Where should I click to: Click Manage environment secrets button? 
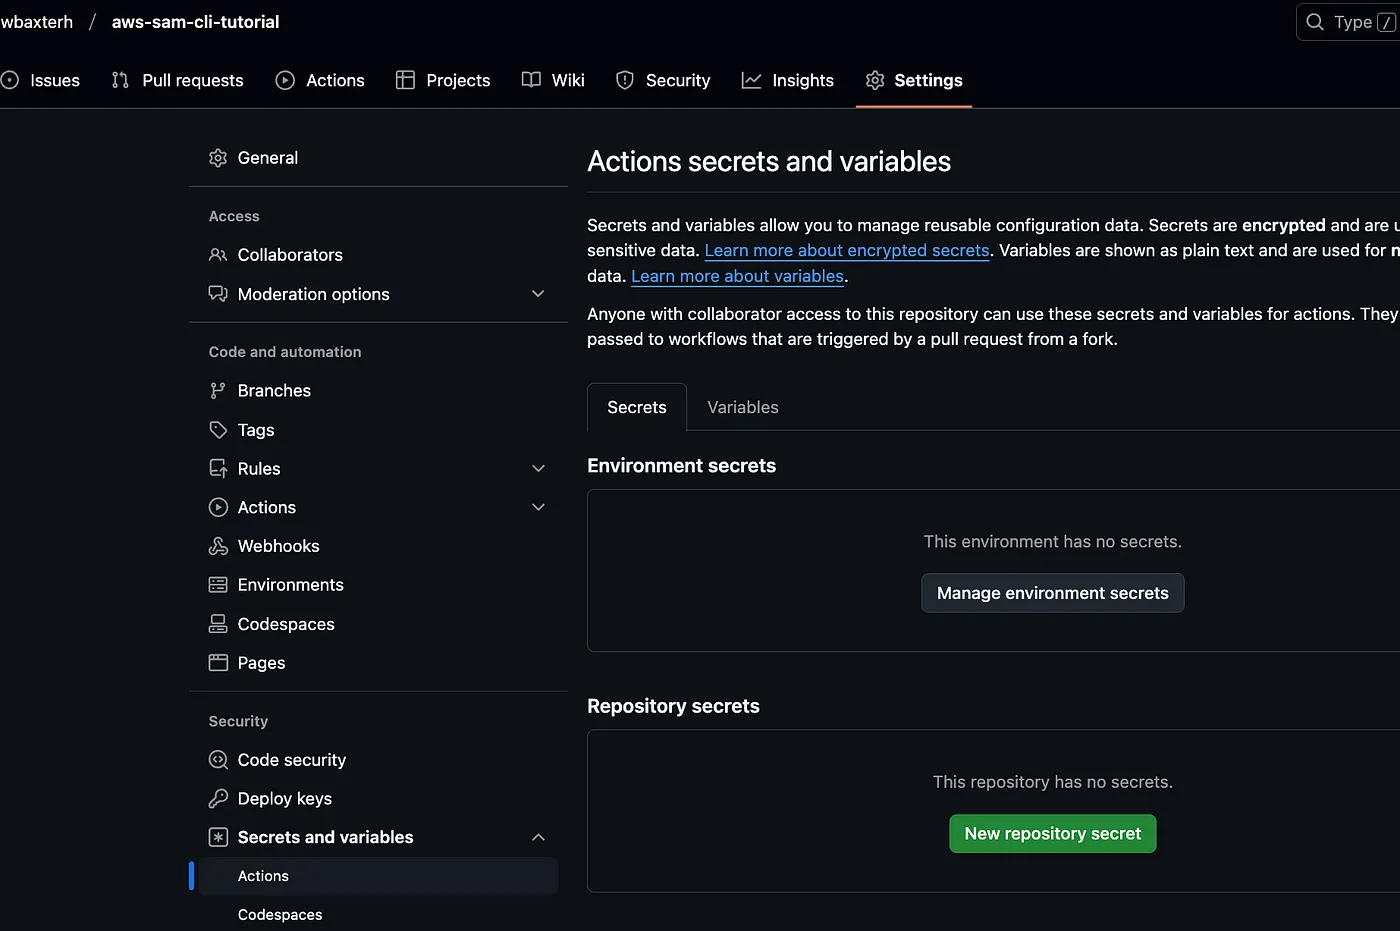[1053, 593]
